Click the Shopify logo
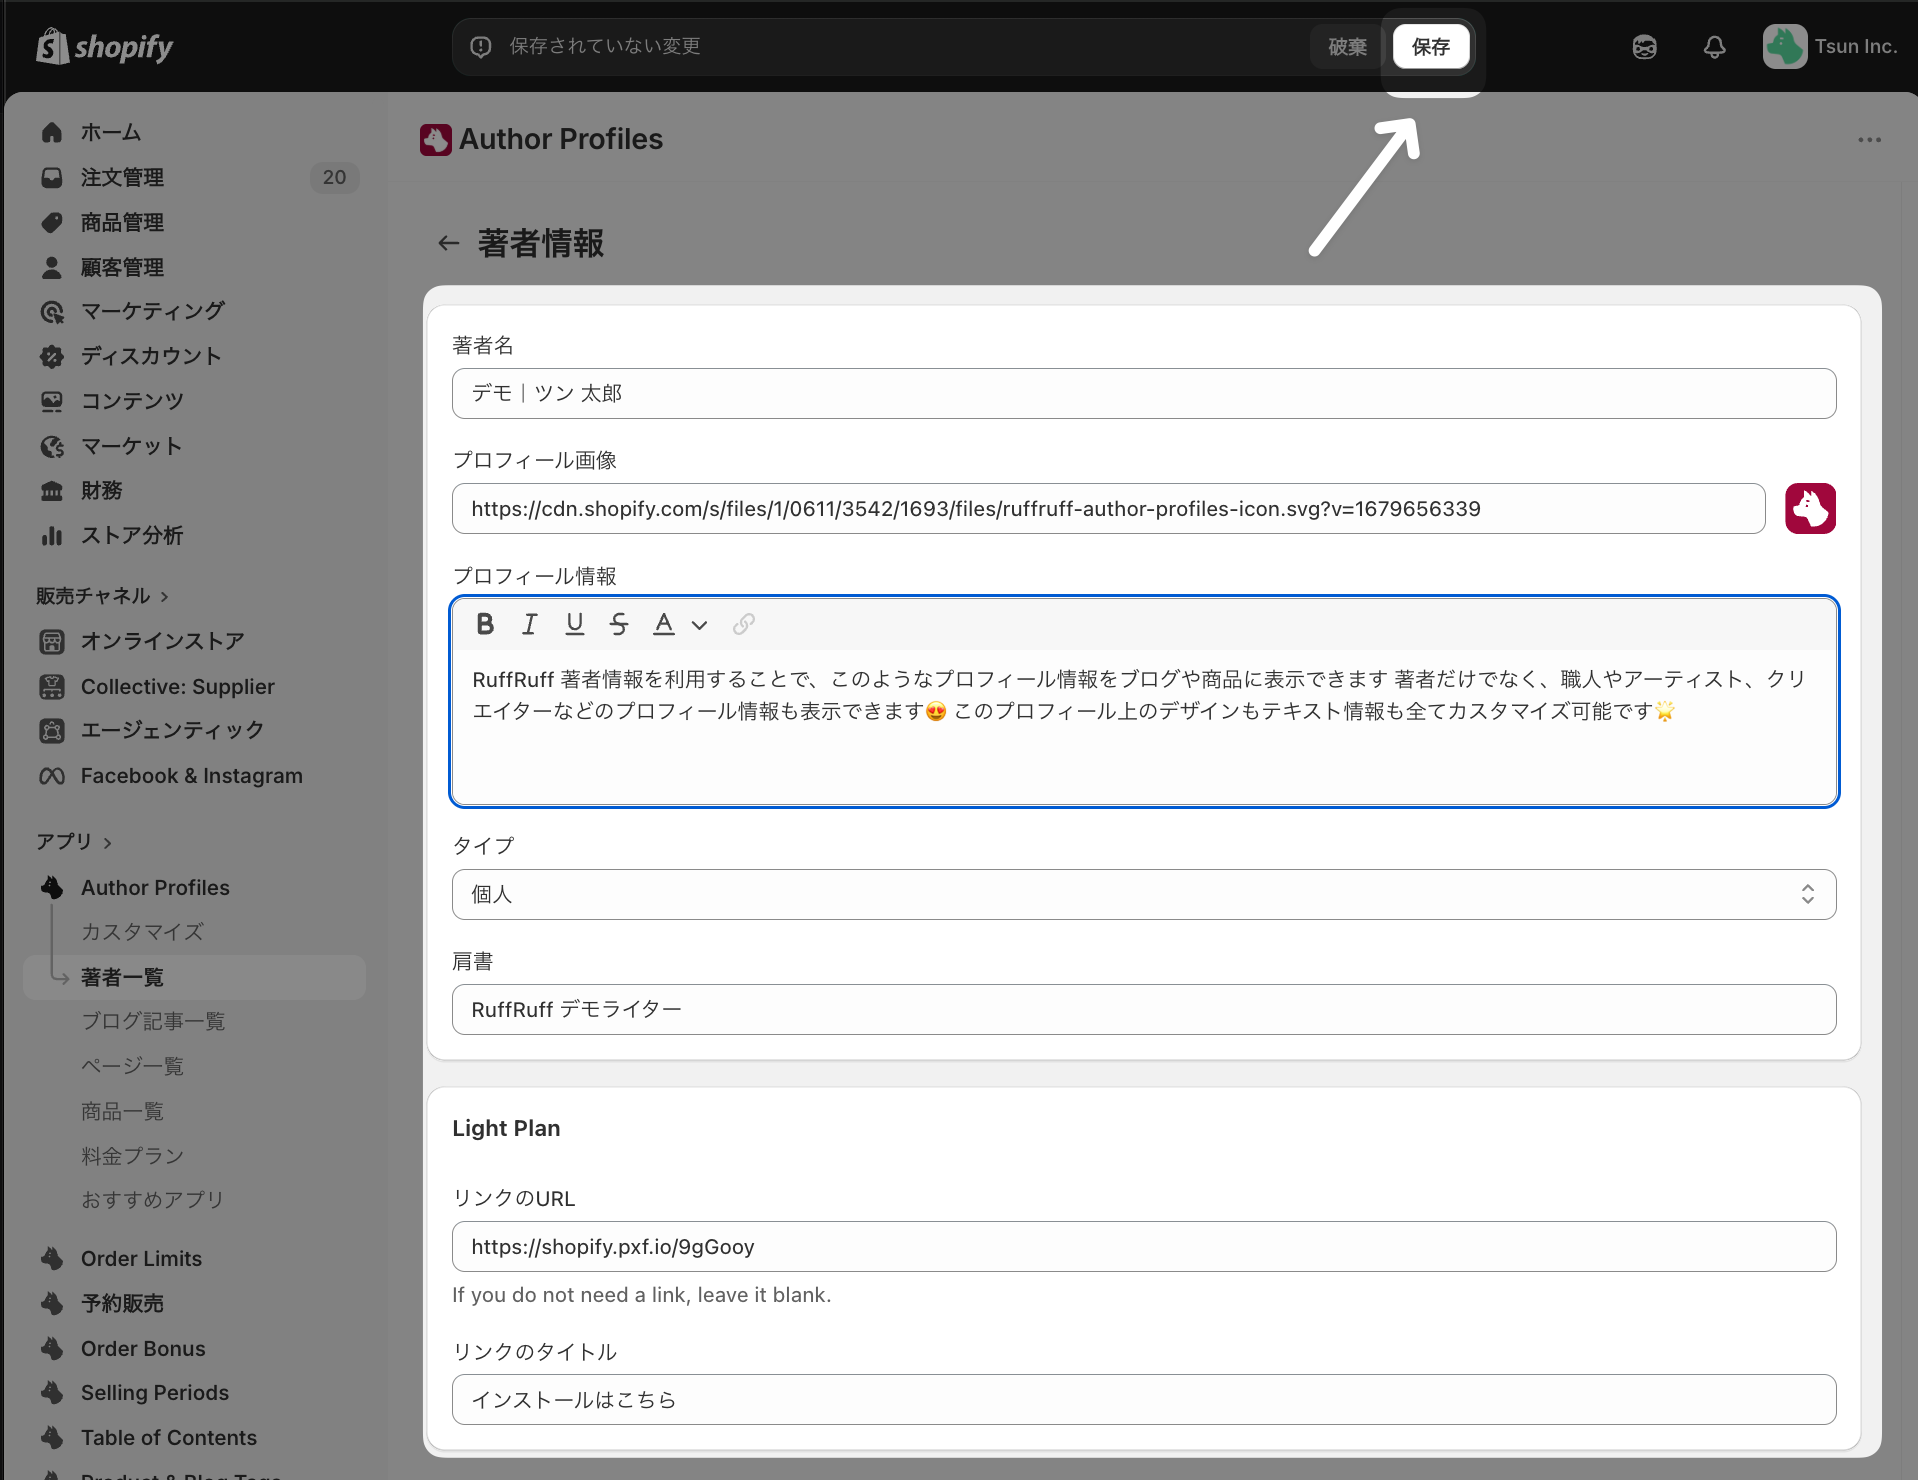Screen dimensions: 1918x1480 click(104, 46)
